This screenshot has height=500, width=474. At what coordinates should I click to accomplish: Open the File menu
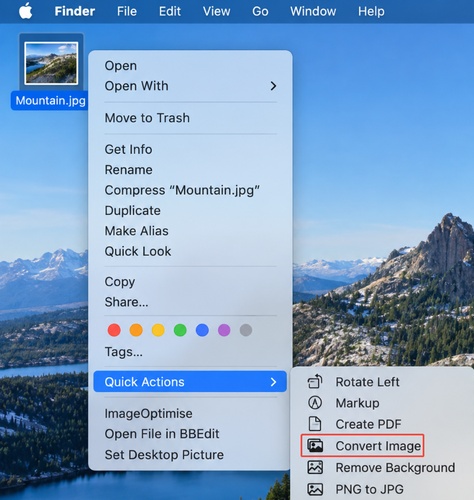pos(127,11)
